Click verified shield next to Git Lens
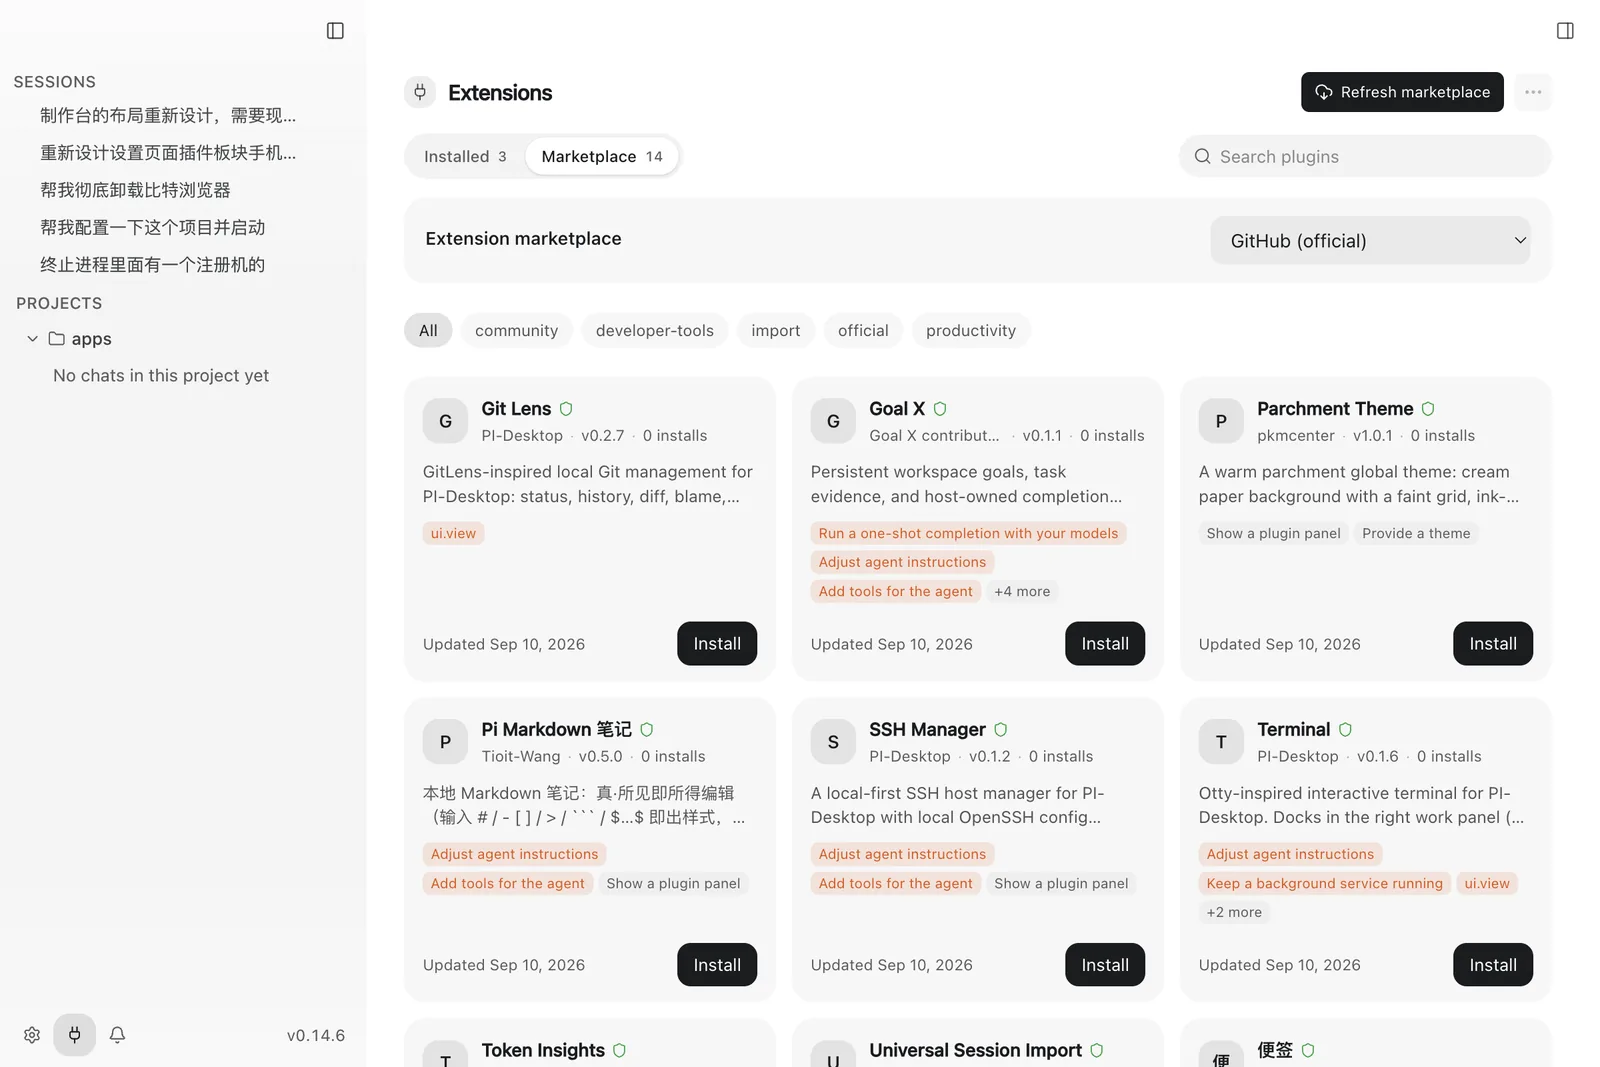1600x1067 pixels. 566,409
